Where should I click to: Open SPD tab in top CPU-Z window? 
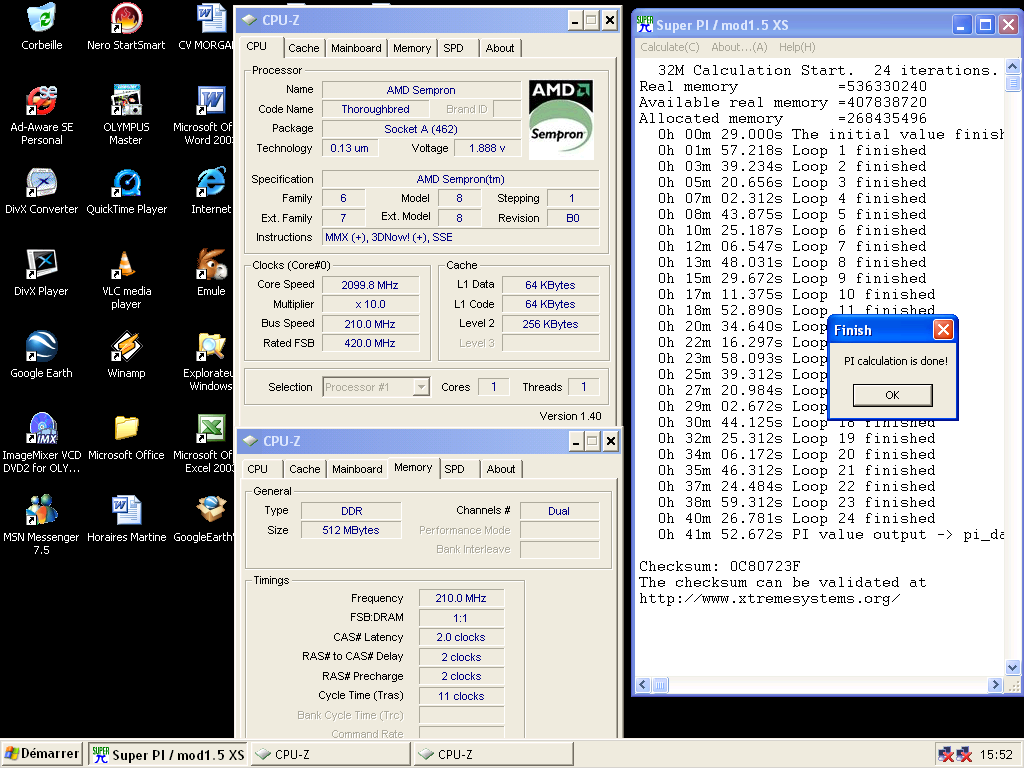tap(453, 48)
